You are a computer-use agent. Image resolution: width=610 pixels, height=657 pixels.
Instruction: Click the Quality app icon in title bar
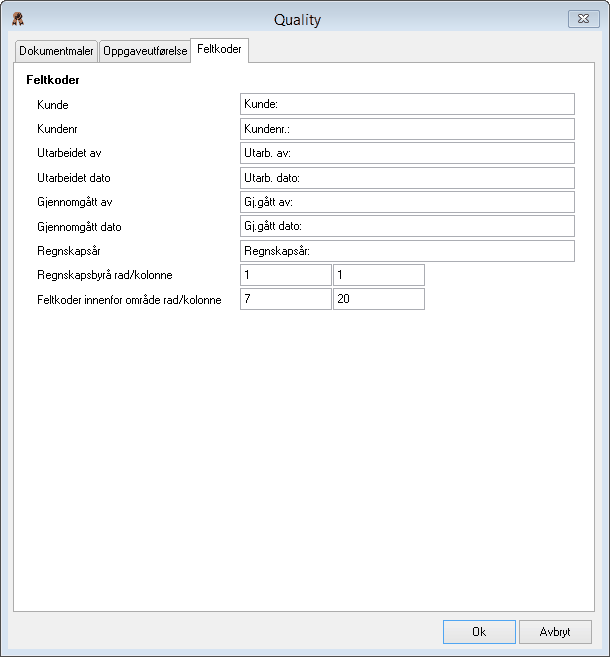(x=18, y=19)
